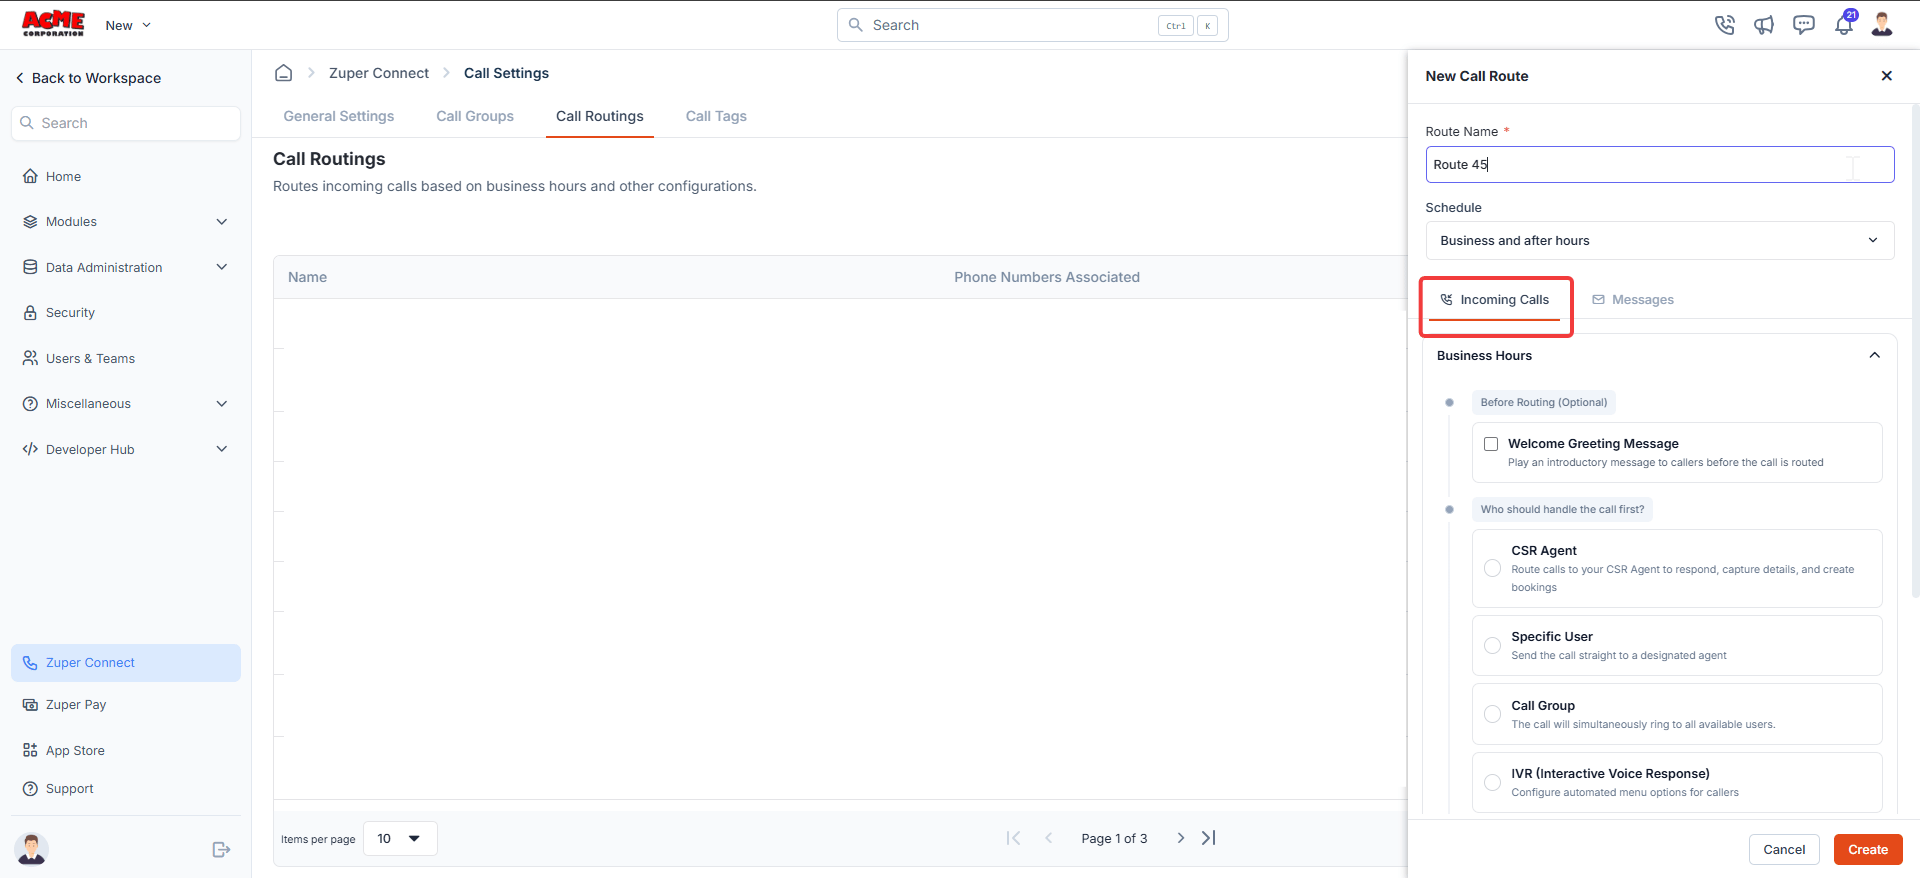The image size is (1920, 878).
Task: Click the Miscellaneous question icon
Action: coord(30,404)
